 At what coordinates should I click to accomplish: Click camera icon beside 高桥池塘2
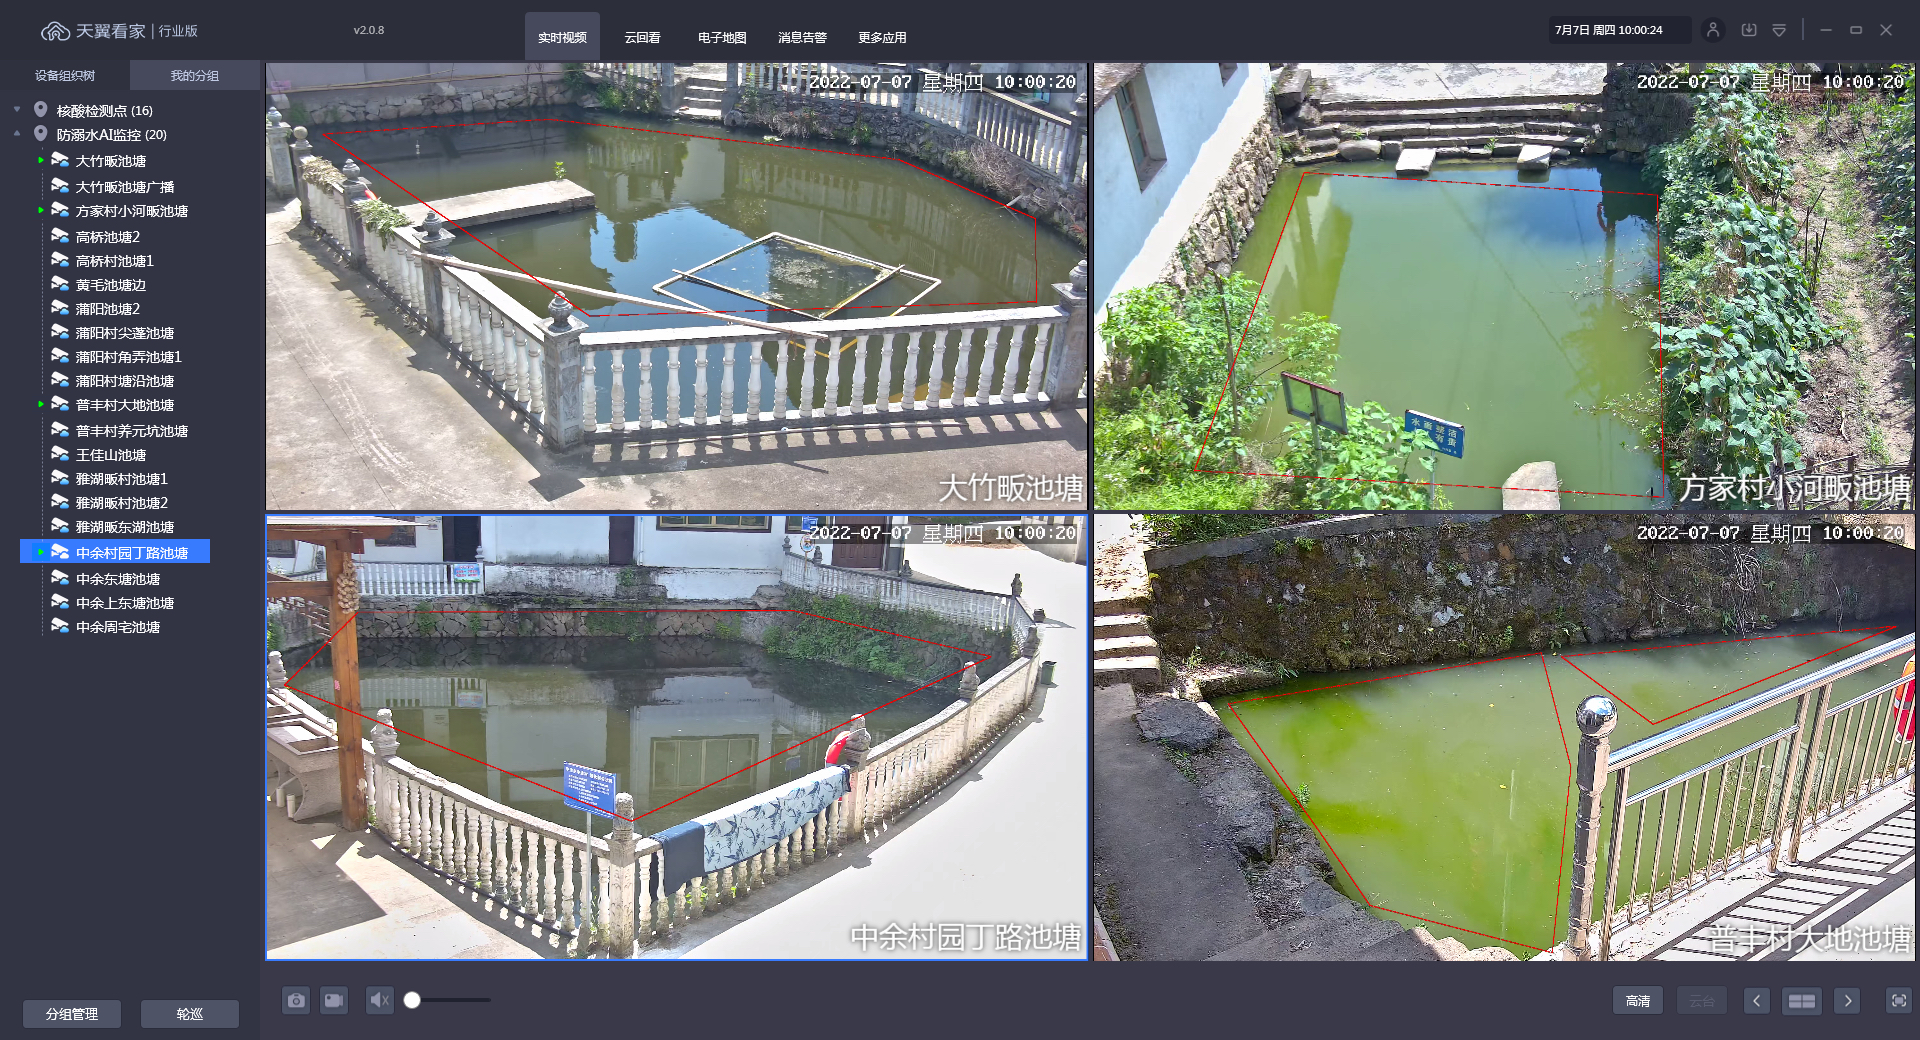(60, 236)
